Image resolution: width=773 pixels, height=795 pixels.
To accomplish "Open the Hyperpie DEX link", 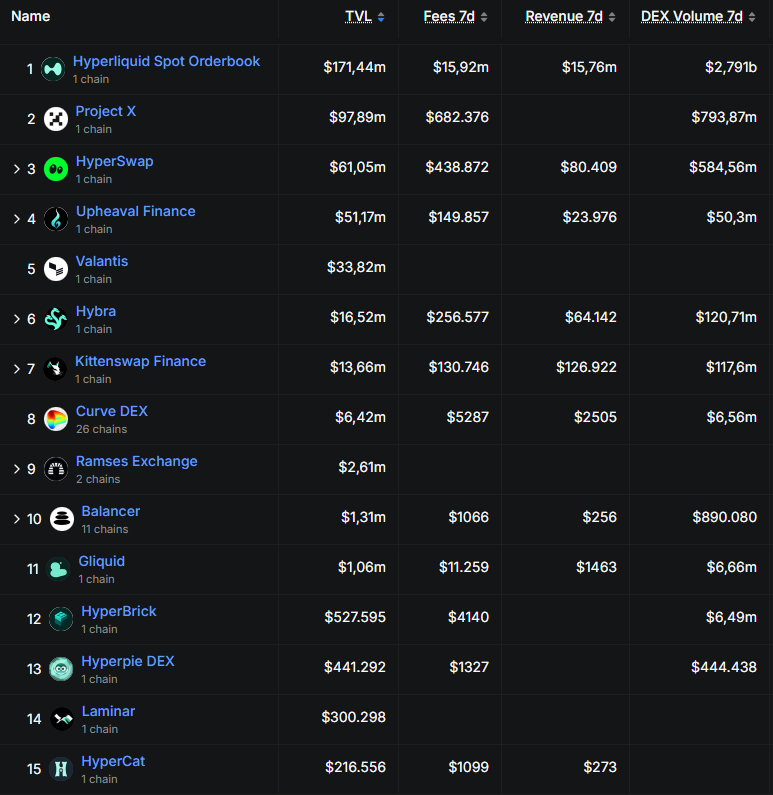I will pyautogui.click(x=128, y=661).
